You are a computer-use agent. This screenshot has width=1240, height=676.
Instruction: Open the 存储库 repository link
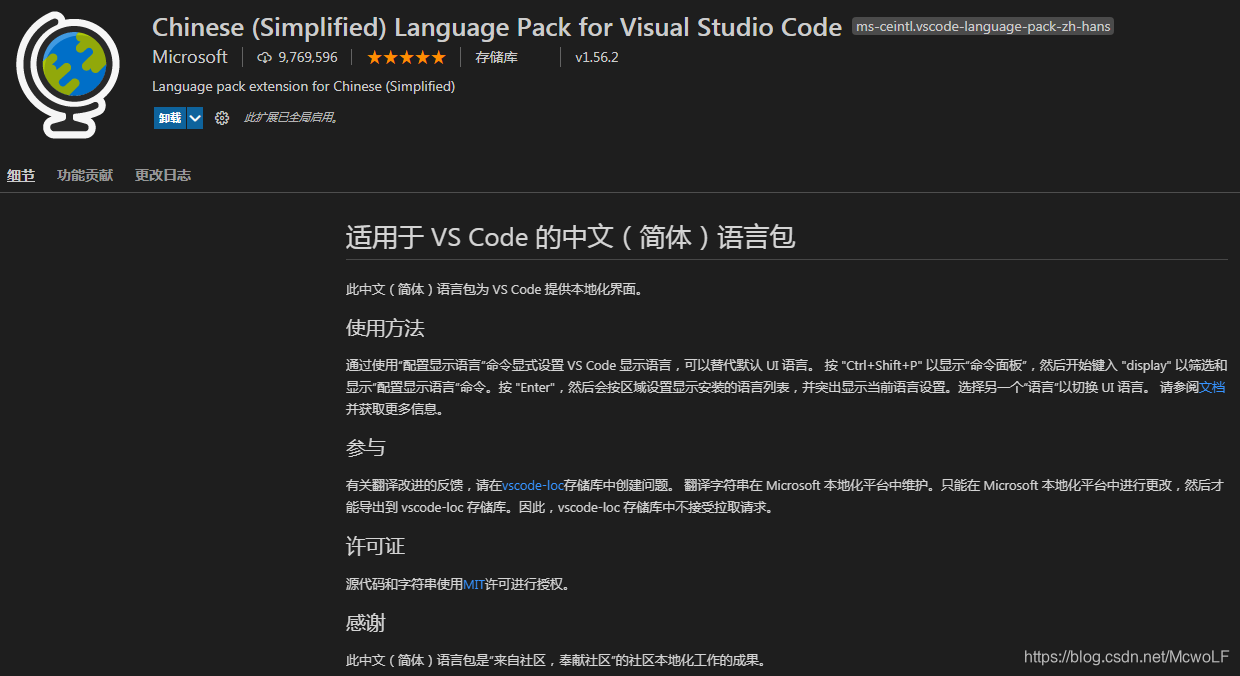[x=496, y=57]
